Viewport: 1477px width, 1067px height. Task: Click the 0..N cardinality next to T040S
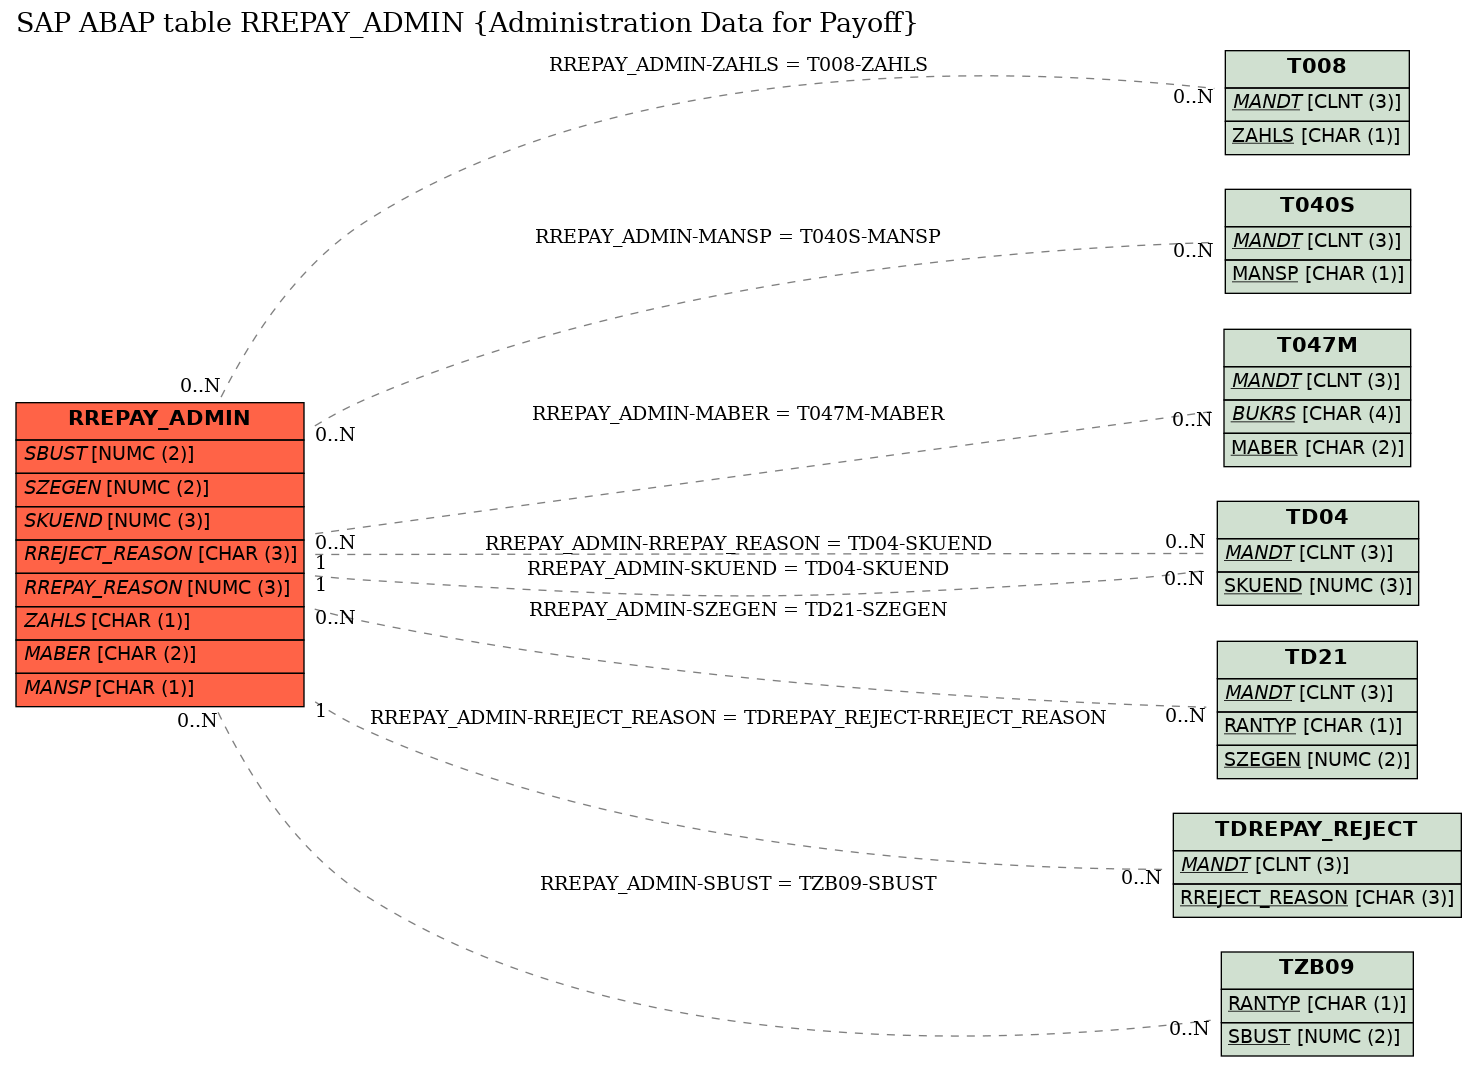[x=1193, y=251]
